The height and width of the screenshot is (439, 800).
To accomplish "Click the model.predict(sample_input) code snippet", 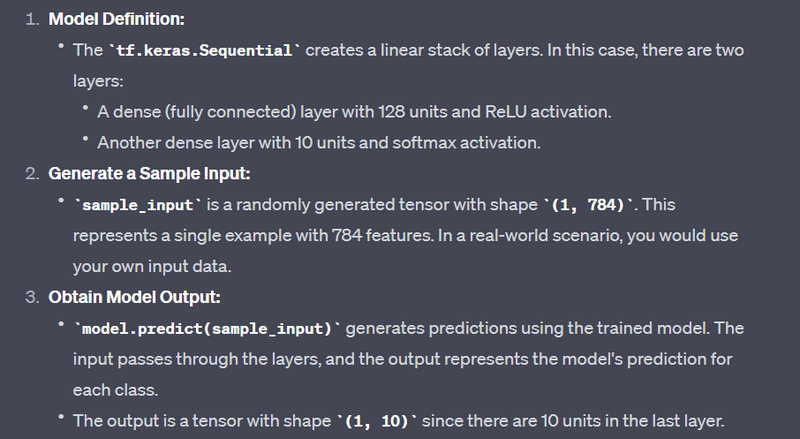I will click(206, 328).
